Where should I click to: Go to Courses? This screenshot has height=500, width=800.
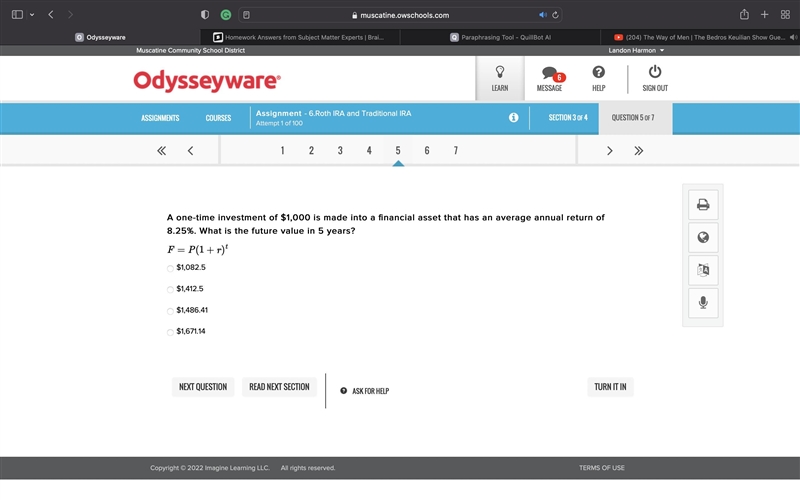pyautogui.click(x=218, y=118)
